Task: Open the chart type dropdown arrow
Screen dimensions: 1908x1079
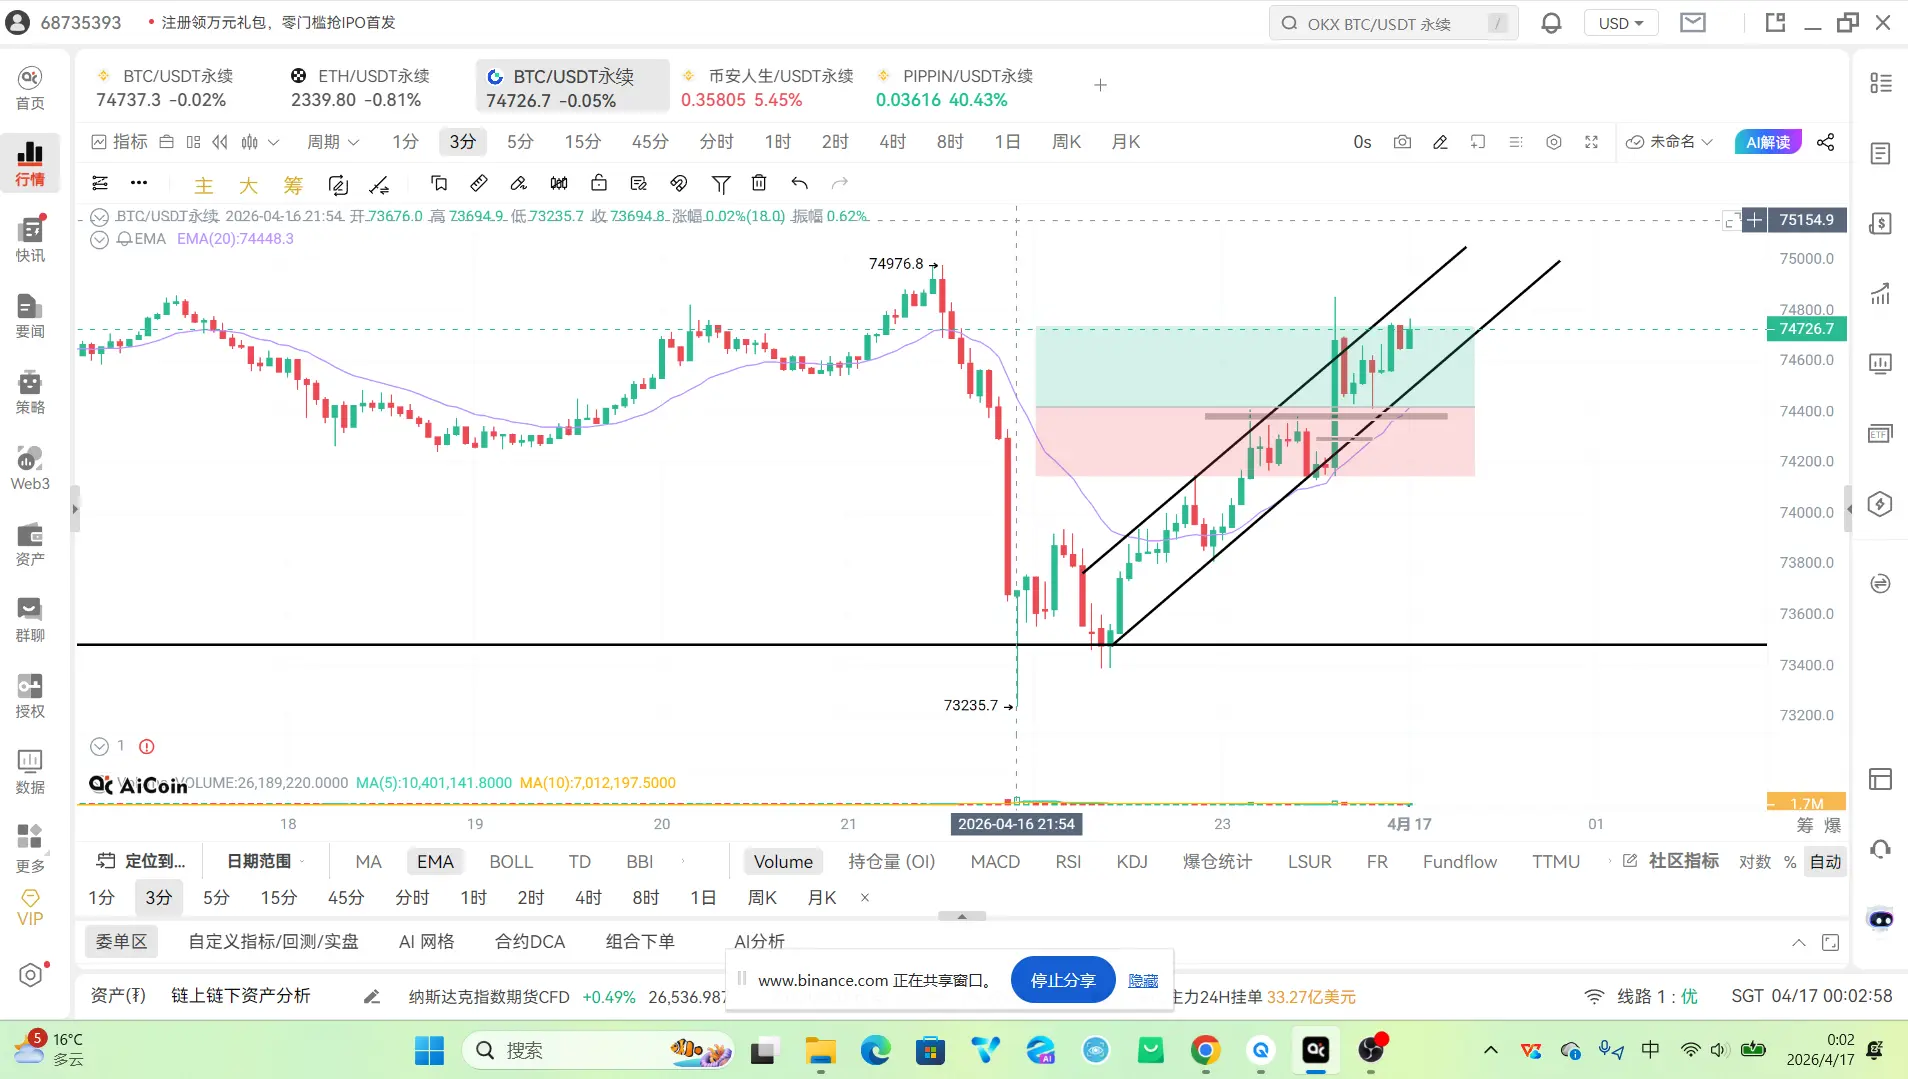Action: coord(273,142)
